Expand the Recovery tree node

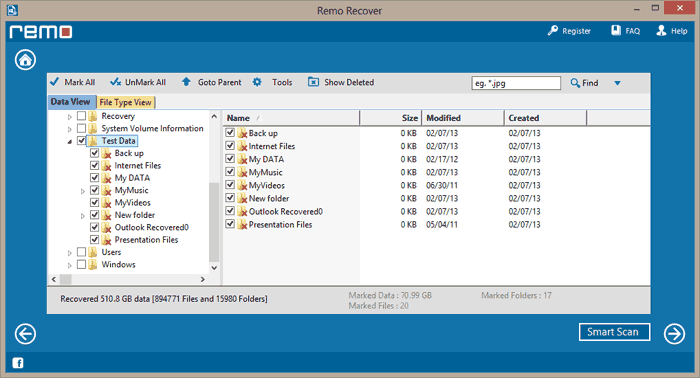(70, 117)
